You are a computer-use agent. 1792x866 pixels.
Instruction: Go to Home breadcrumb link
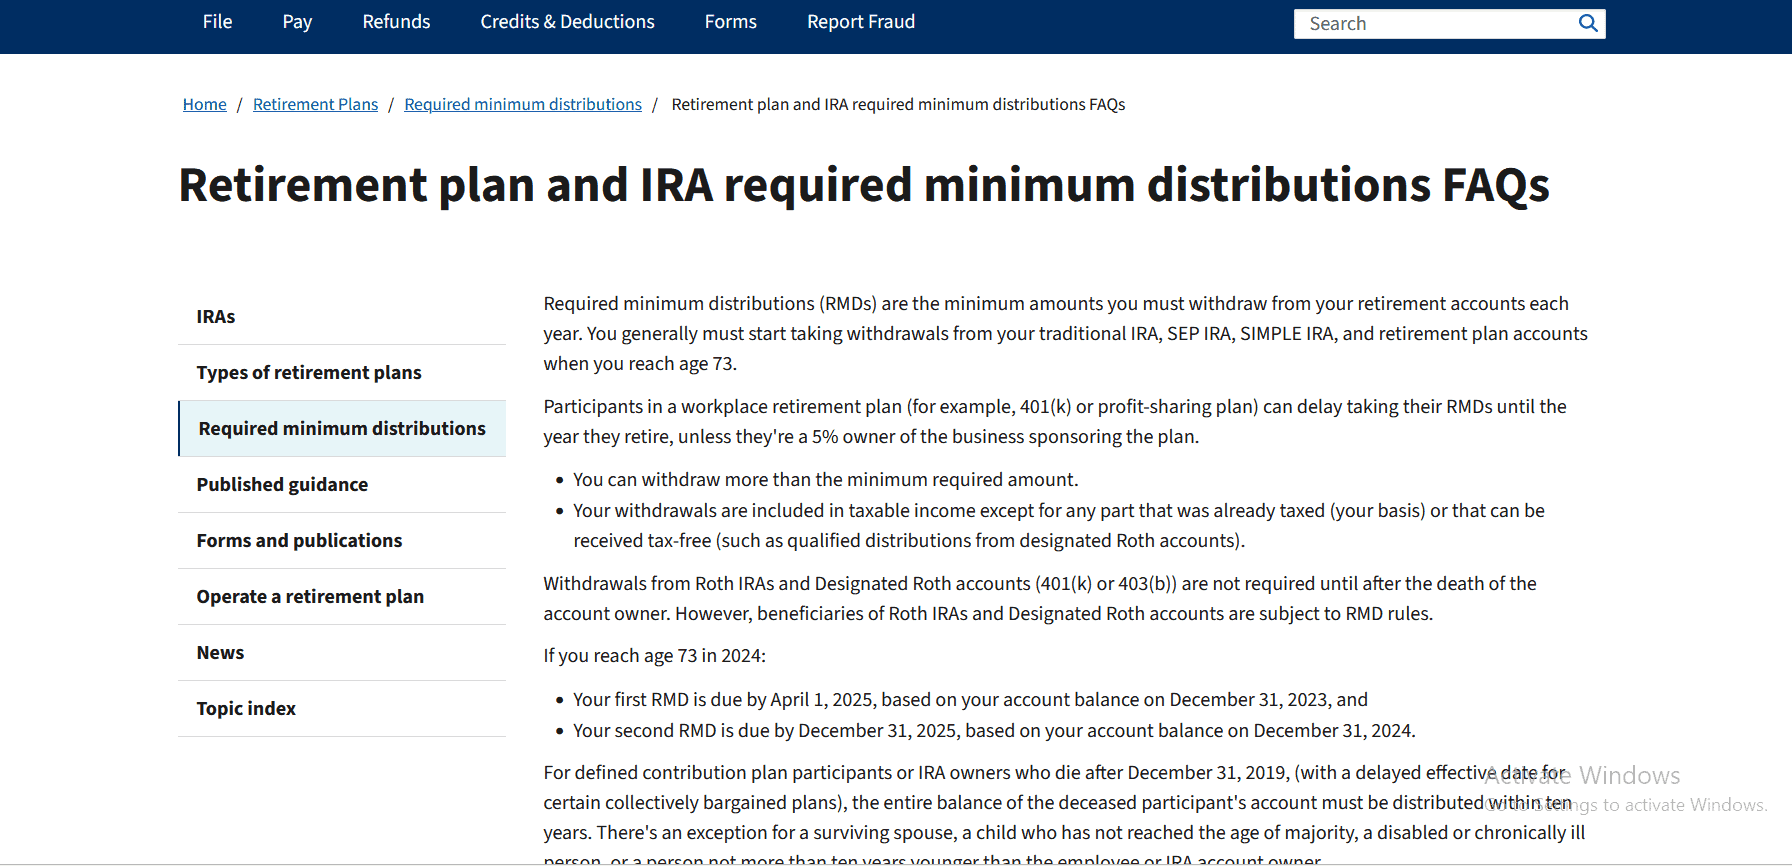tap(205, 104)
